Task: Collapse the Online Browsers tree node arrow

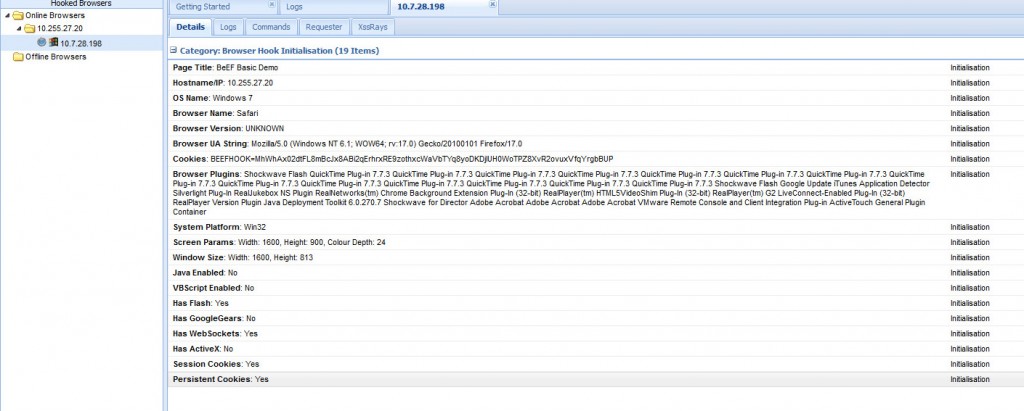Action: pyautogui.click(x=7, y=15)
